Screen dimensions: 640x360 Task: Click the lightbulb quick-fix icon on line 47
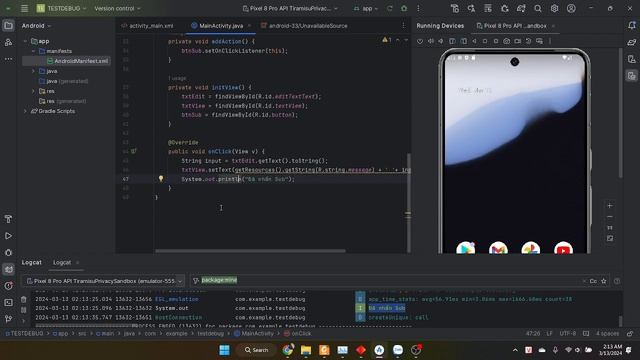click(161, 179)
